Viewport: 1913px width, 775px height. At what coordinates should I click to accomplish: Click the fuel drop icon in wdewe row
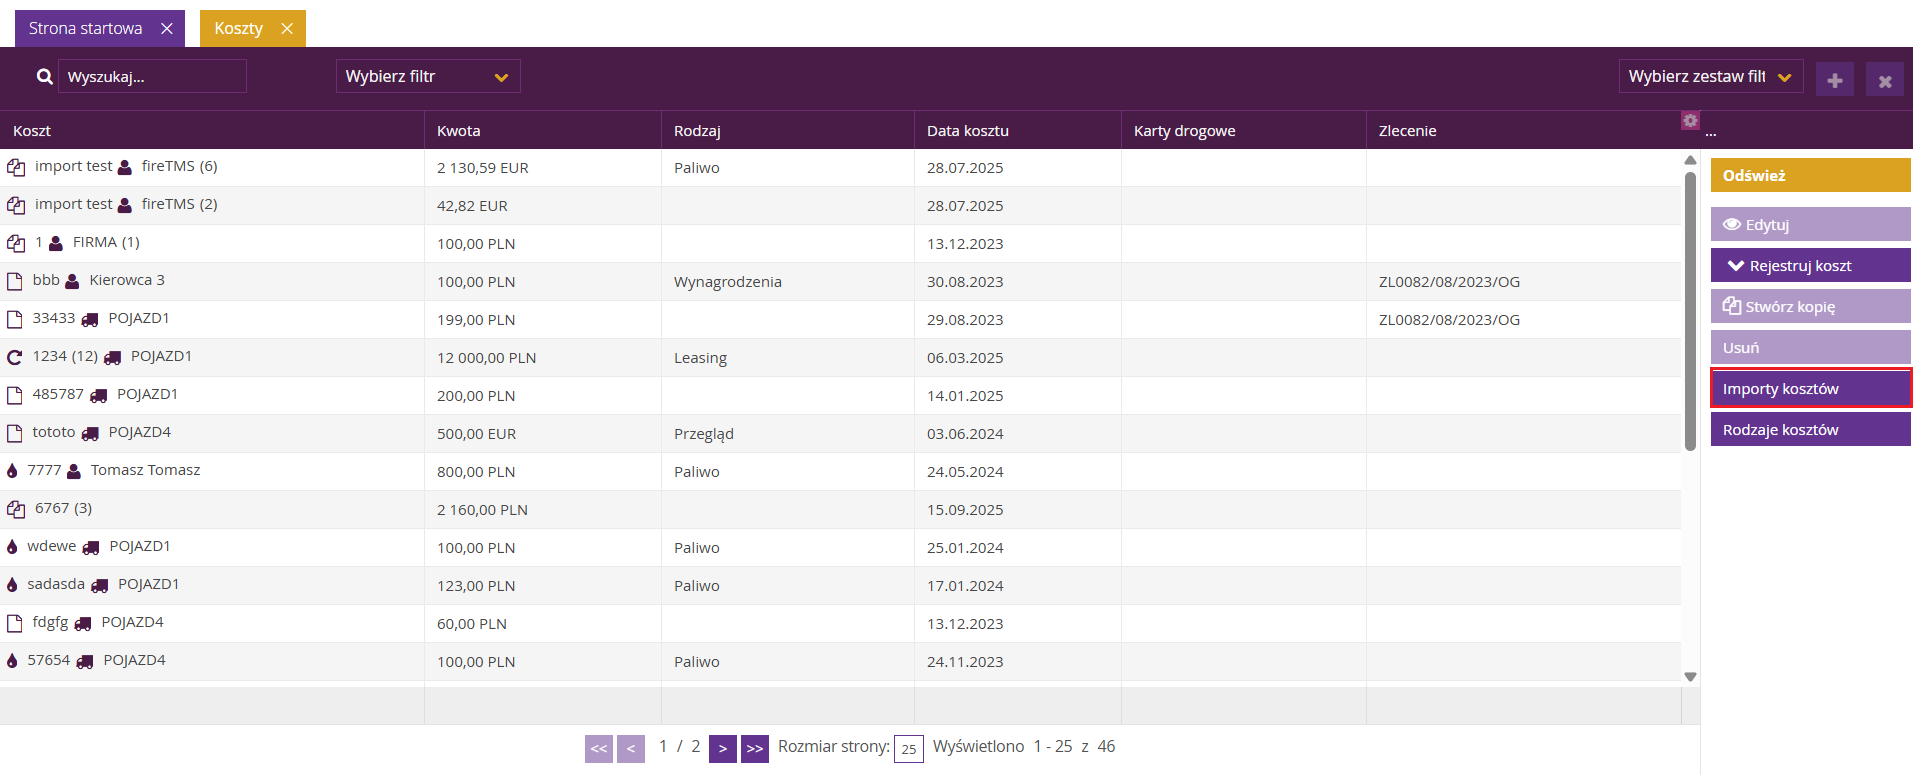(x=12, y=547)
